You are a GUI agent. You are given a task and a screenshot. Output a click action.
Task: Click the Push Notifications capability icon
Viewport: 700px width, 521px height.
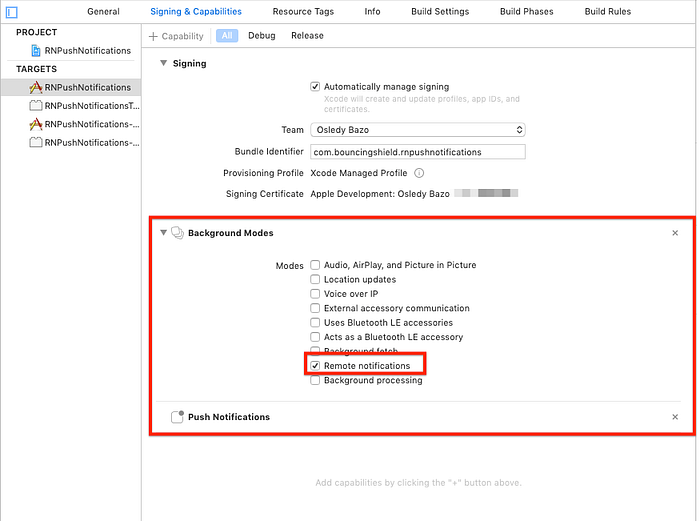(177, 417)
